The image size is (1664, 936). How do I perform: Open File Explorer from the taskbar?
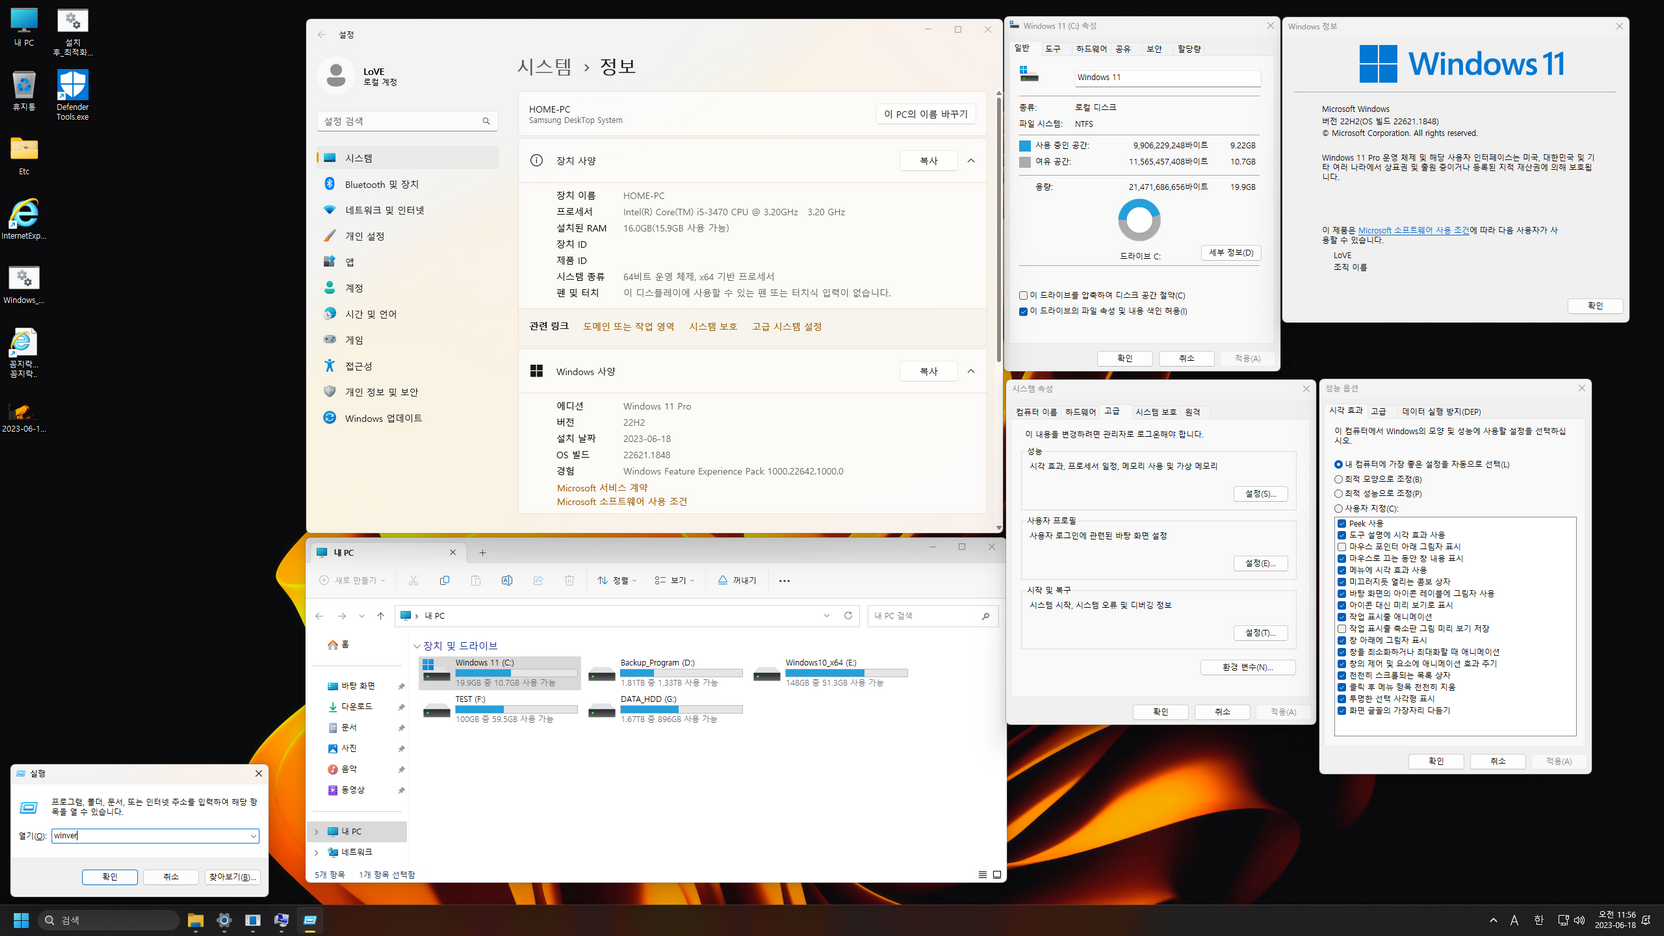pos(195,920)
